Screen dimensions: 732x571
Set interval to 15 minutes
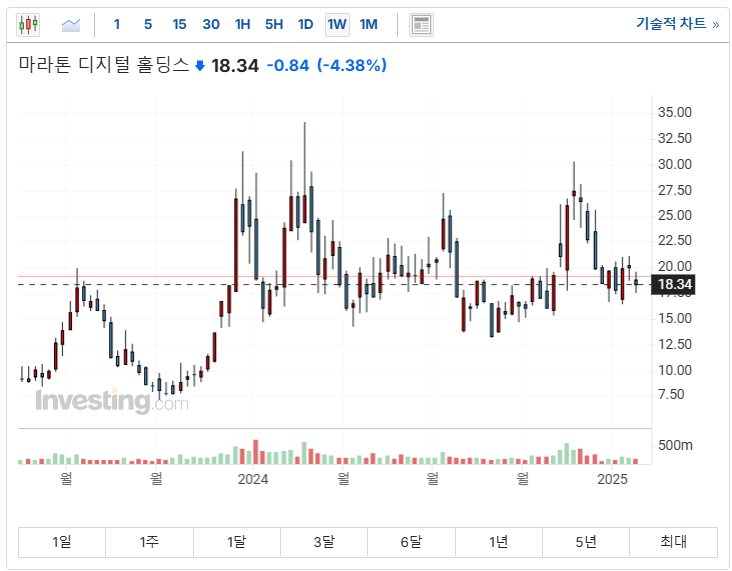point(179,24)
